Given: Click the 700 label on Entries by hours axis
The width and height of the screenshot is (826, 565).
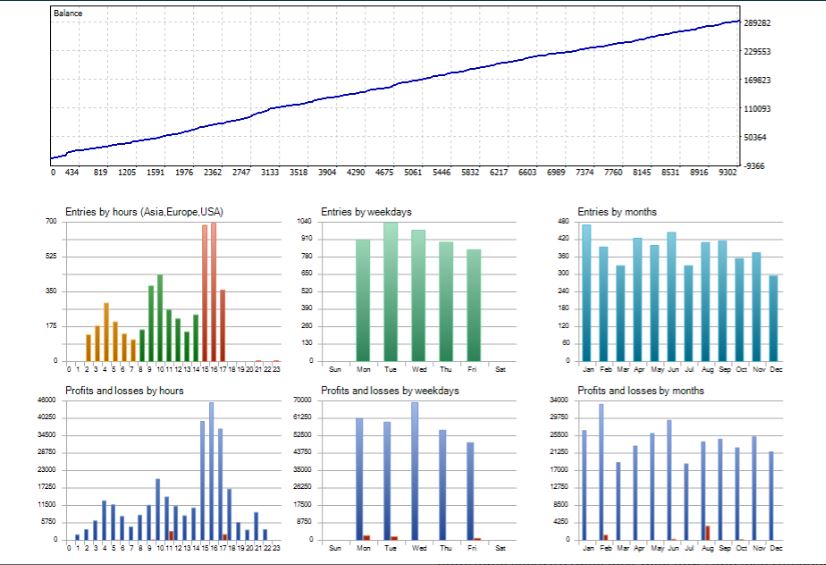Looking at the screenshot, I should 51,221.
